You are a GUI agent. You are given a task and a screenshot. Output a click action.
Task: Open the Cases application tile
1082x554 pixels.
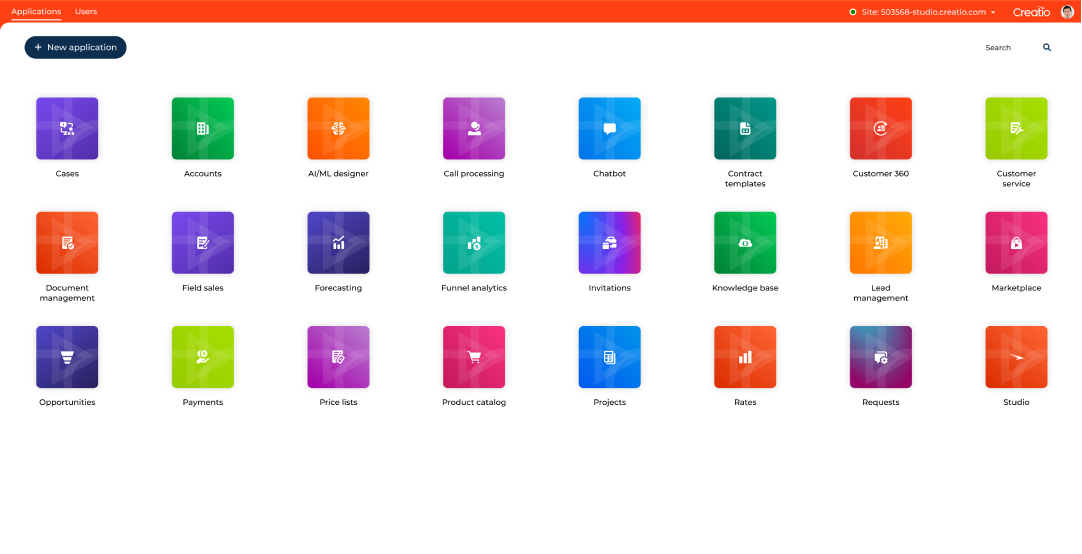(67, 128)
